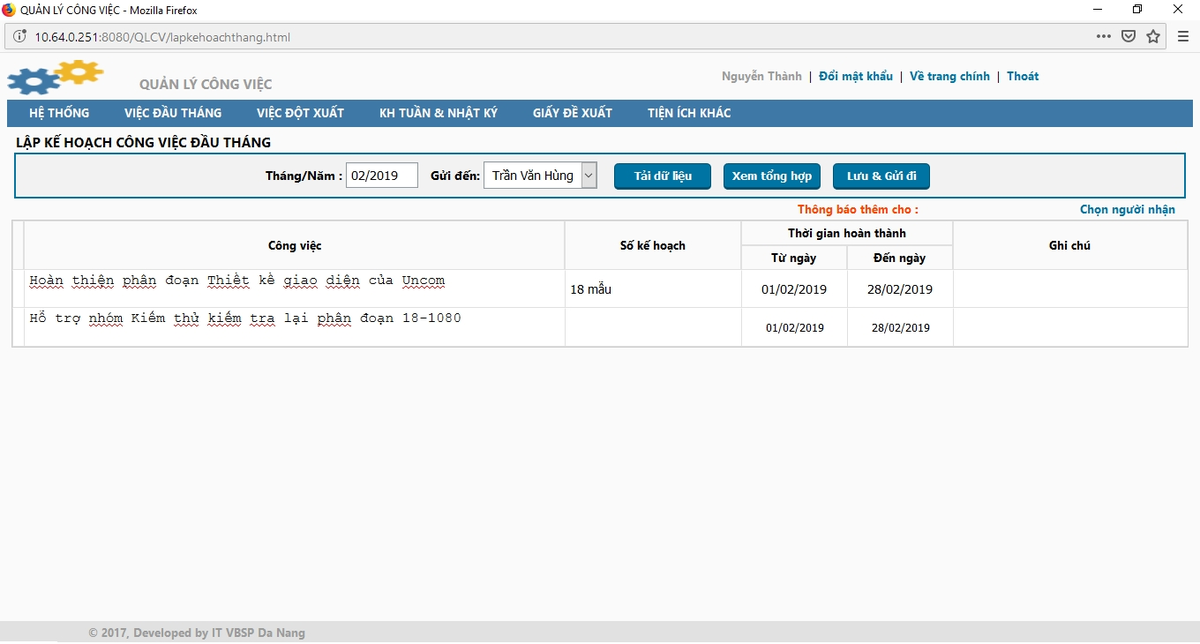Click the user name 'Nguyễn Thành'

762,76
